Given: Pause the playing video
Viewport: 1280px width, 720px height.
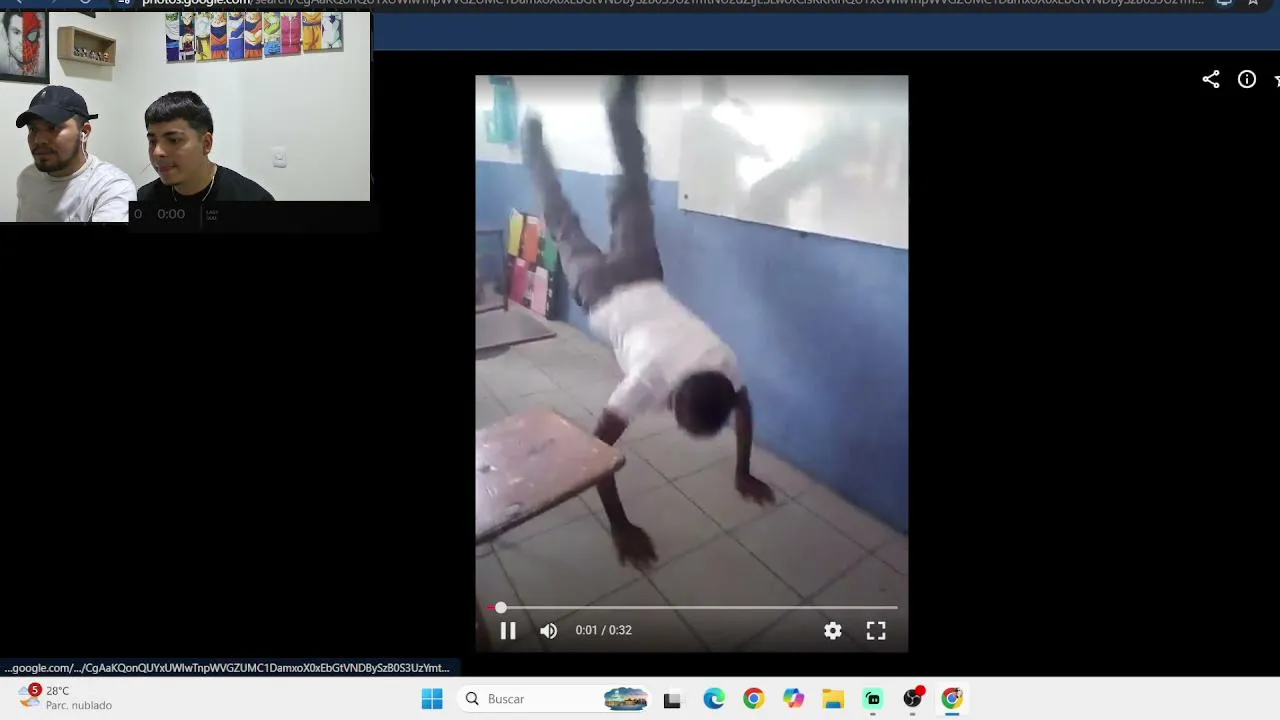Looking at the screenshot, I should [508, 630].
